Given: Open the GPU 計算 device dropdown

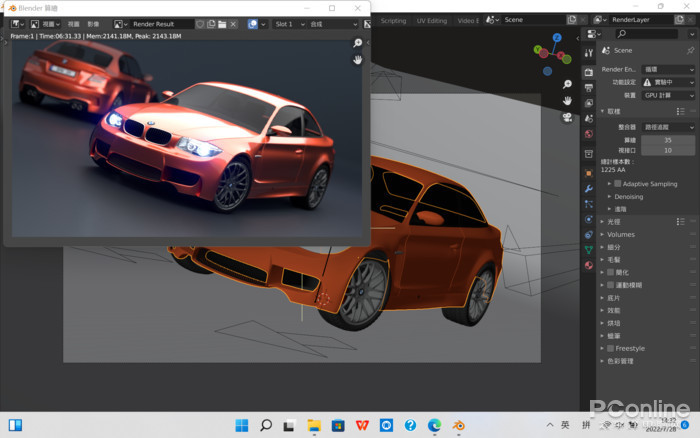Looking at the screenshot, I should coord(668,96).
